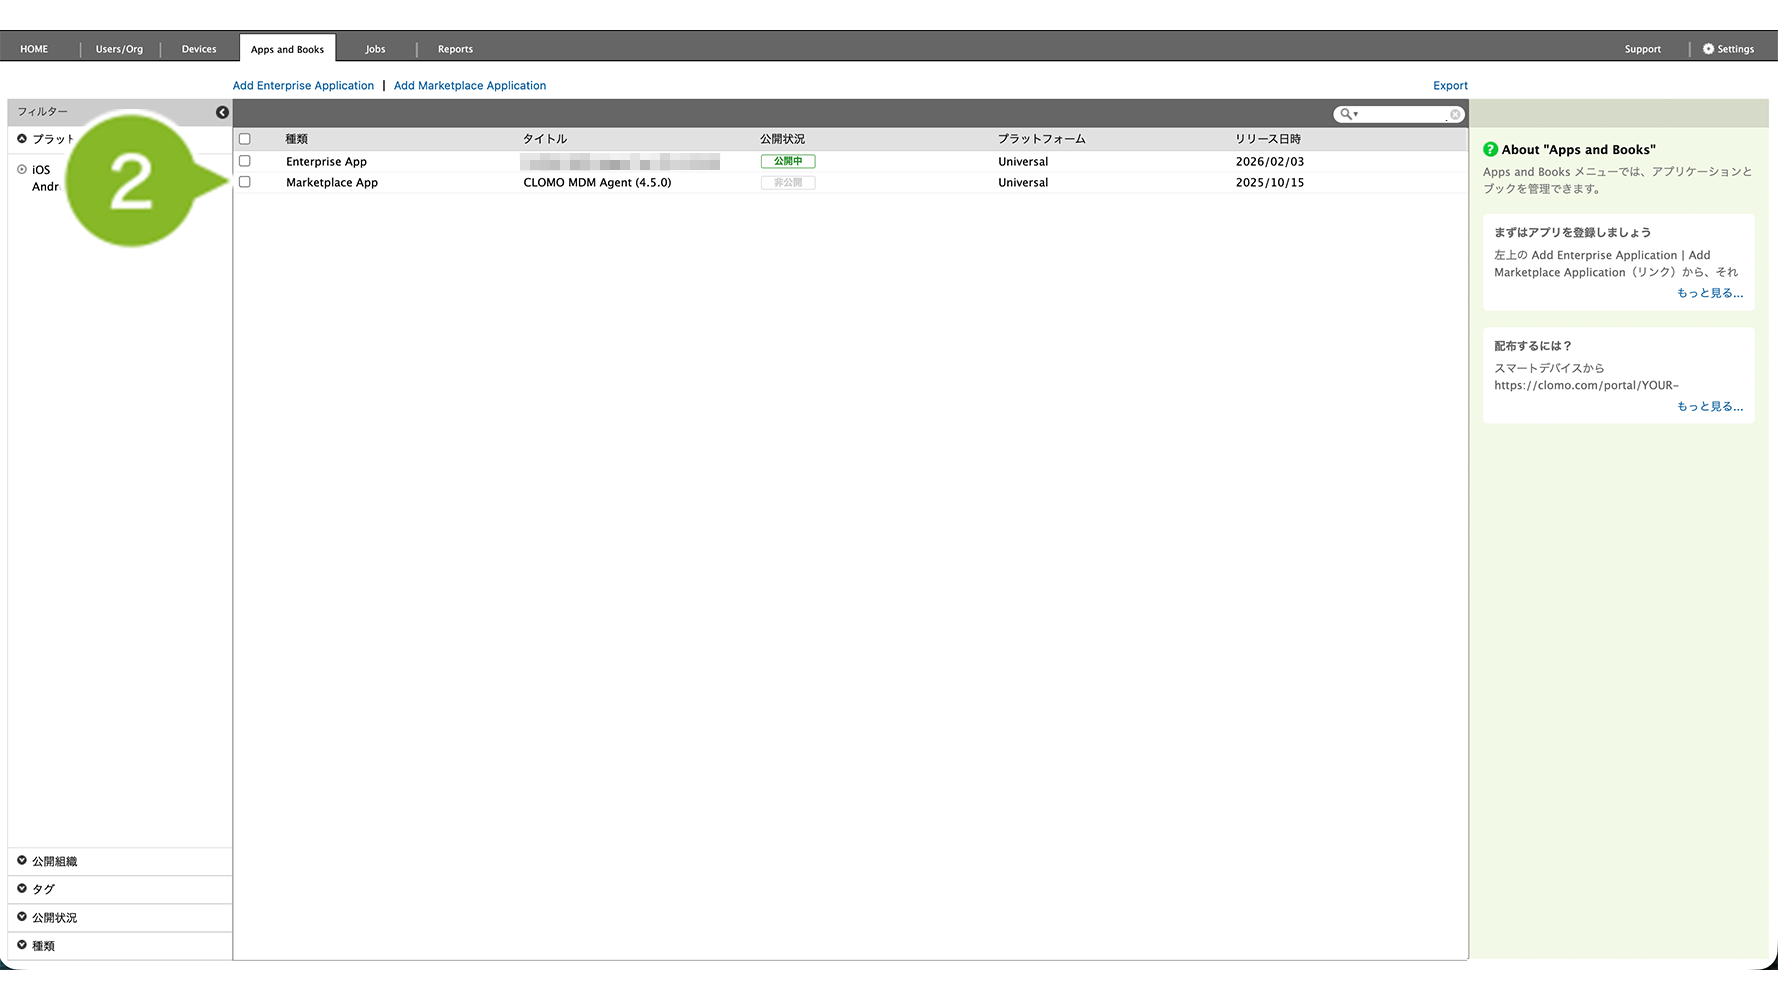The width and height of the screenshot is (1778, 1000).
Task: Switch to the Devices tab
Action: click(199, 49)
